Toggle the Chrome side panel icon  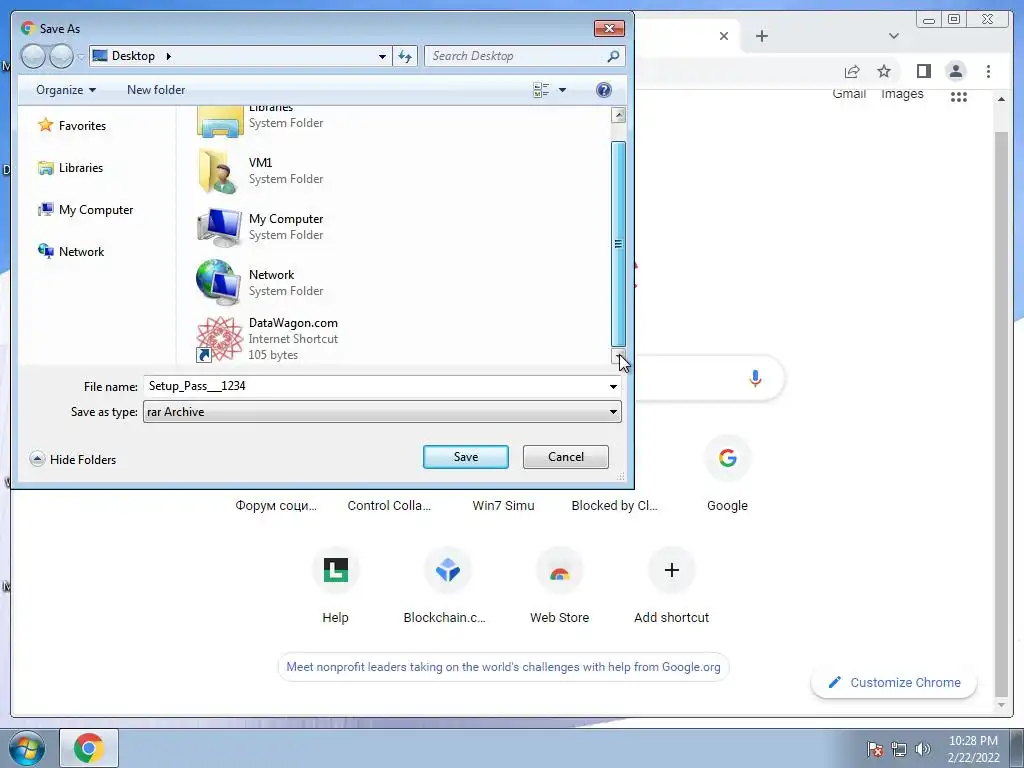pyautogui.click(x=923, y=71)
